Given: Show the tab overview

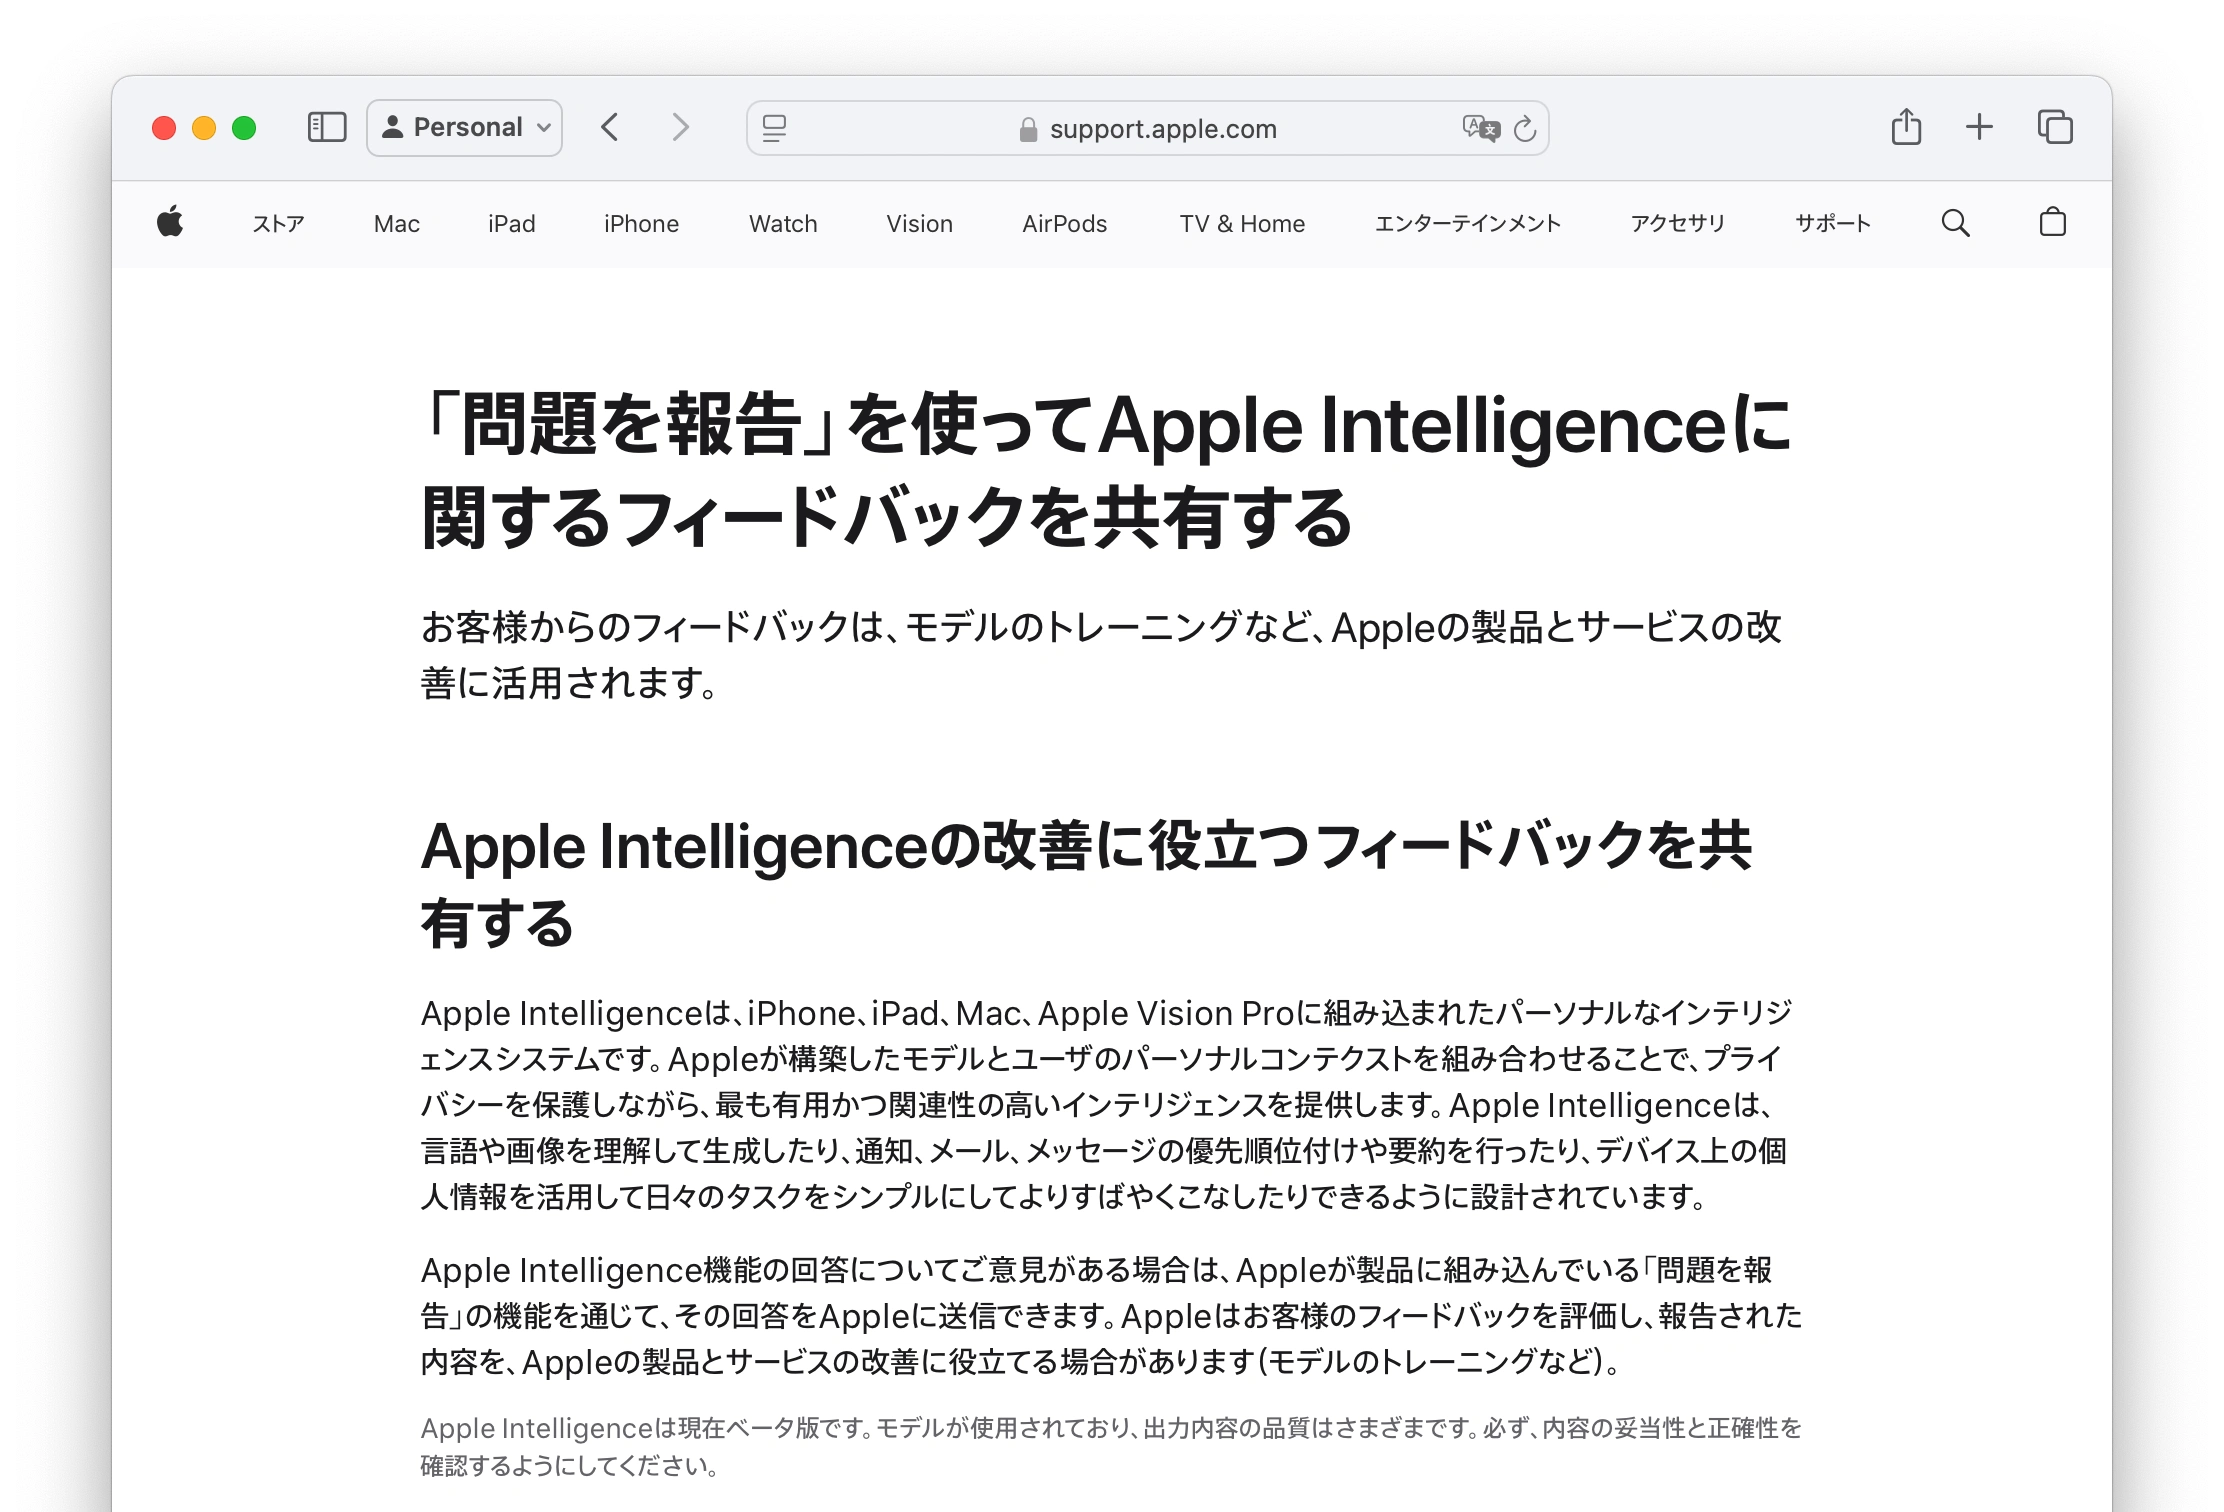Looking at the screenshot, I should [2055, 127].
